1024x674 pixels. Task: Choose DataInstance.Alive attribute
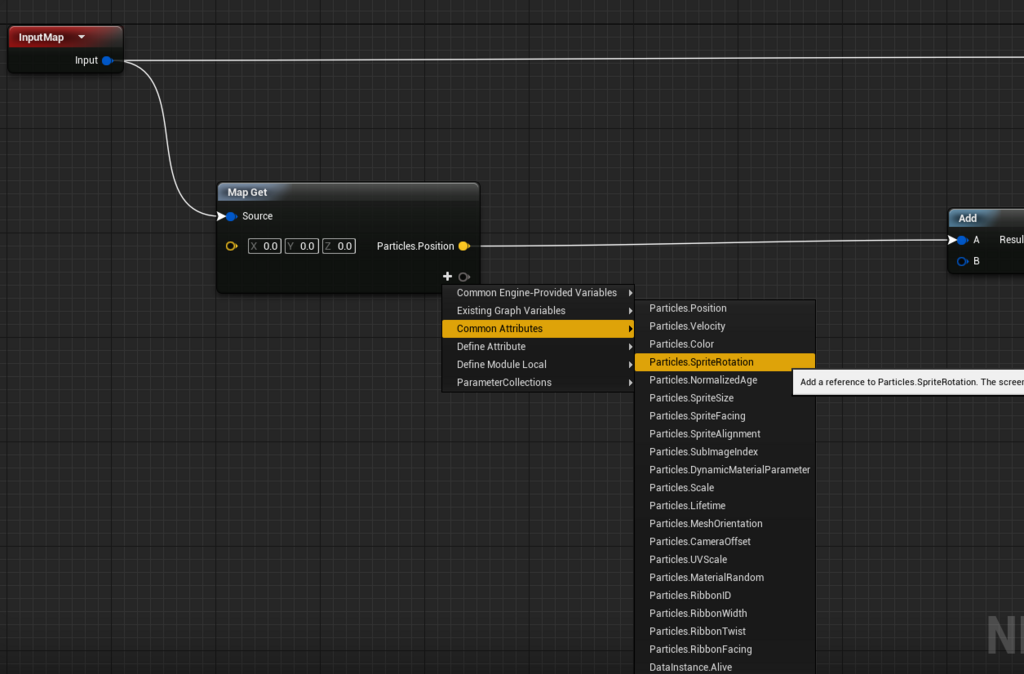(x=725, y=667)
